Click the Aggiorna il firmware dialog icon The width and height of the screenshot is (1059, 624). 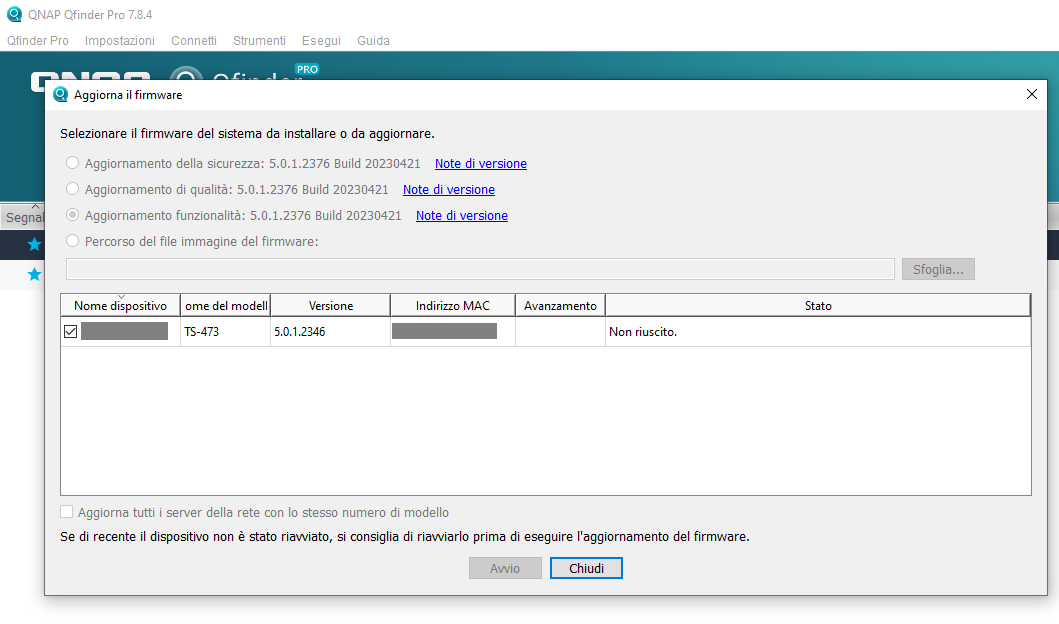point(61,95)
